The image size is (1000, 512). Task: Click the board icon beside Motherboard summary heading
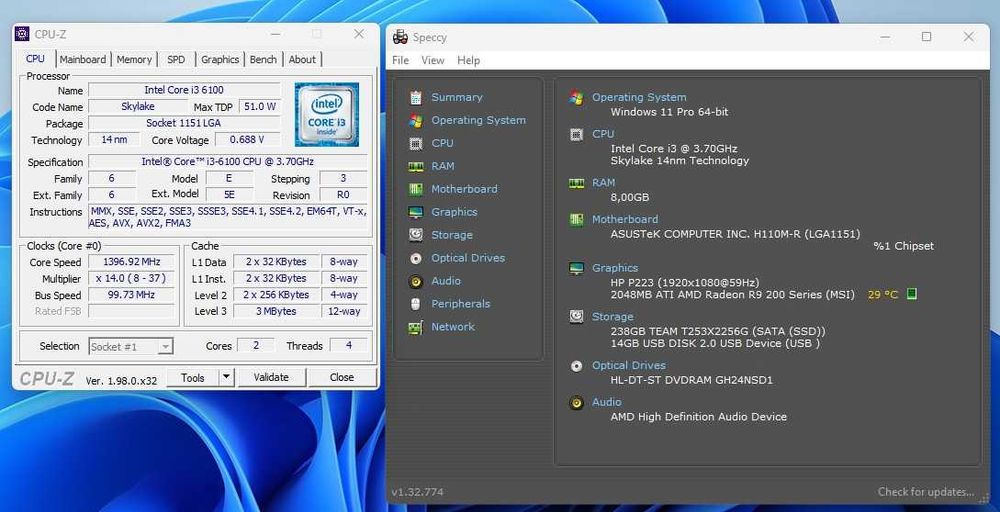point(577,220)
